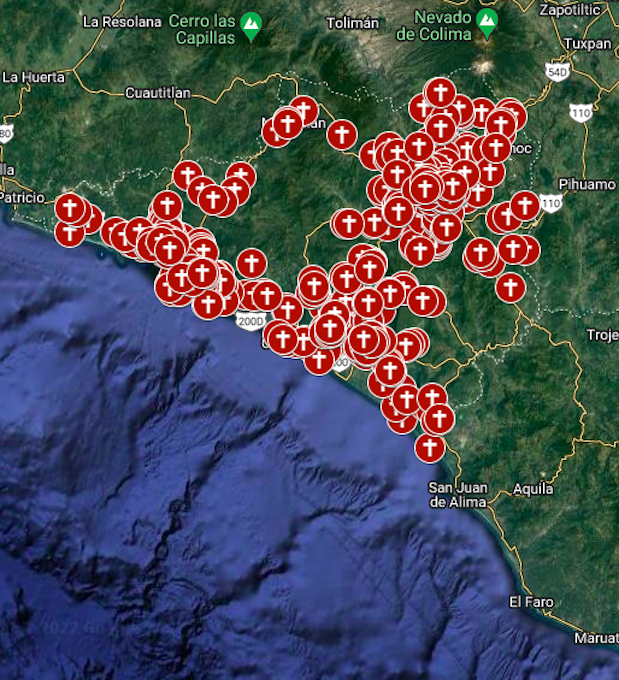This screenshot has height=680, width=619.
Task: Click the La Huerta town label
Action: 33,76
